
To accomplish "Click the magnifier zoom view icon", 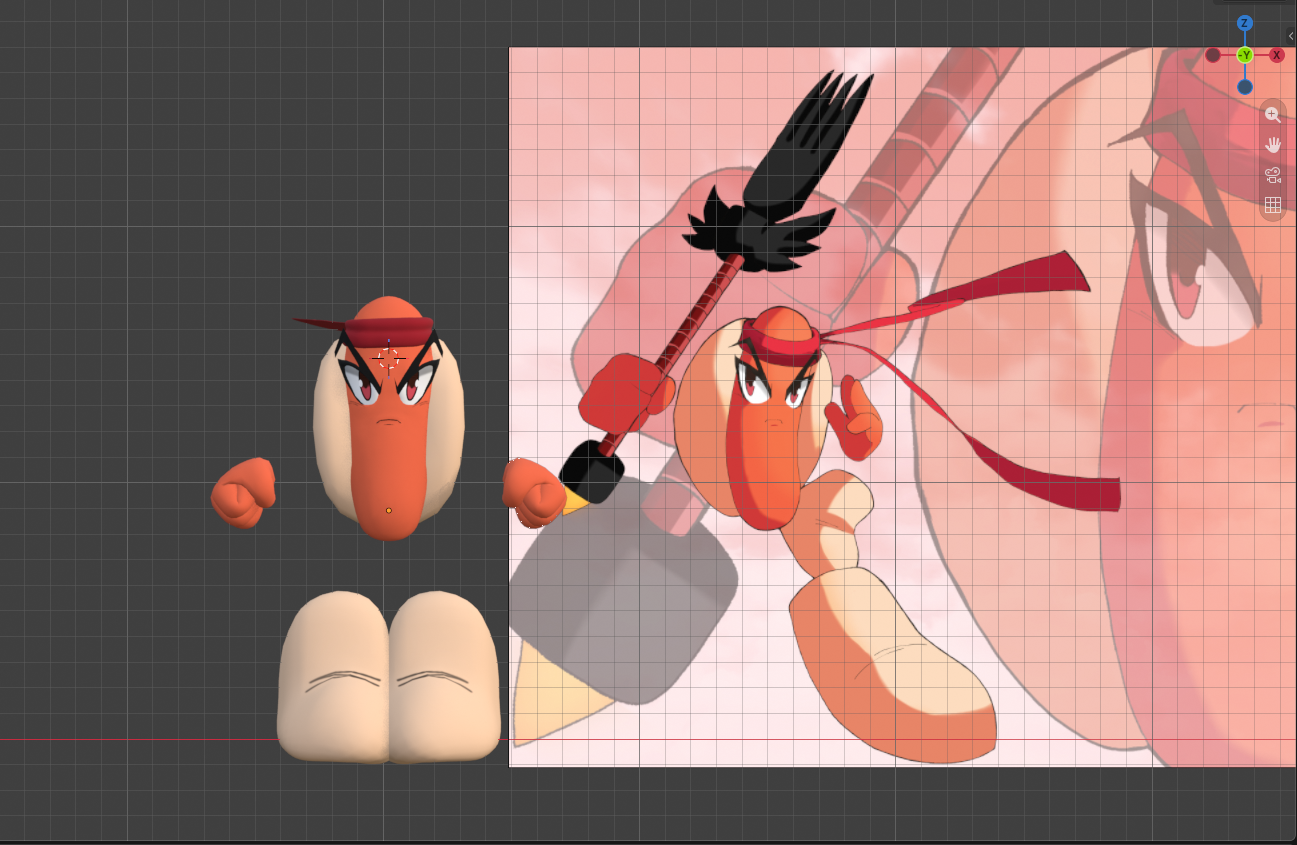I will point(1273,114).
